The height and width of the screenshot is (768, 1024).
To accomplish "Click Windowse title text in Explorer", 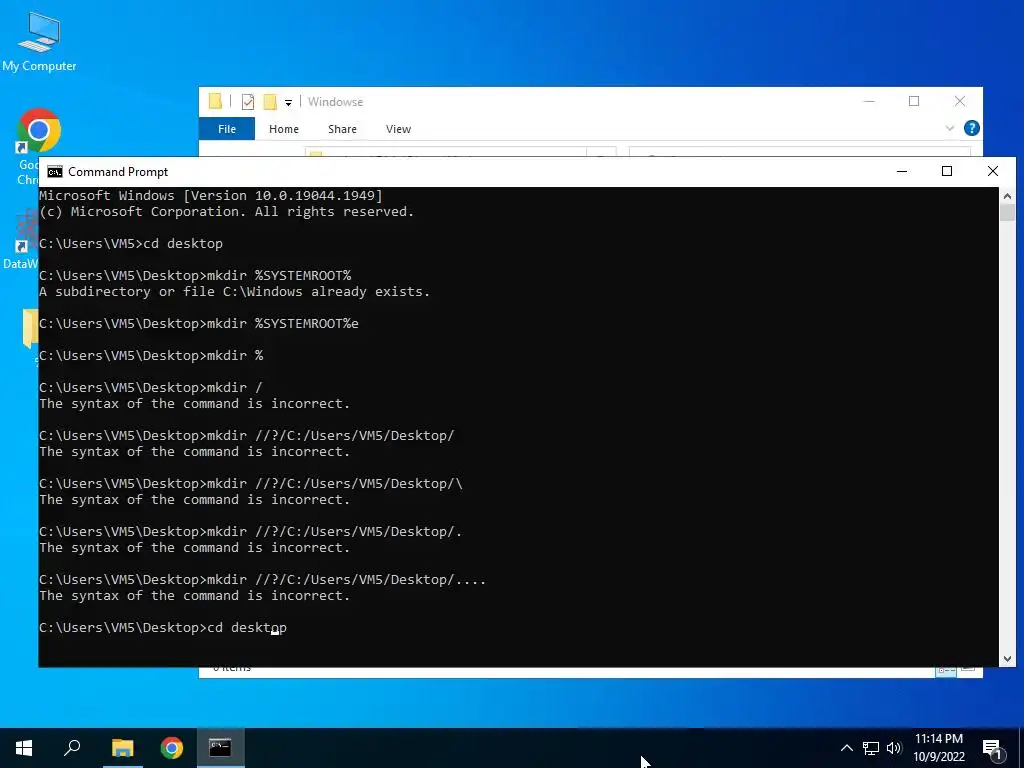I will pyautogui.click(x=335, y=102).
